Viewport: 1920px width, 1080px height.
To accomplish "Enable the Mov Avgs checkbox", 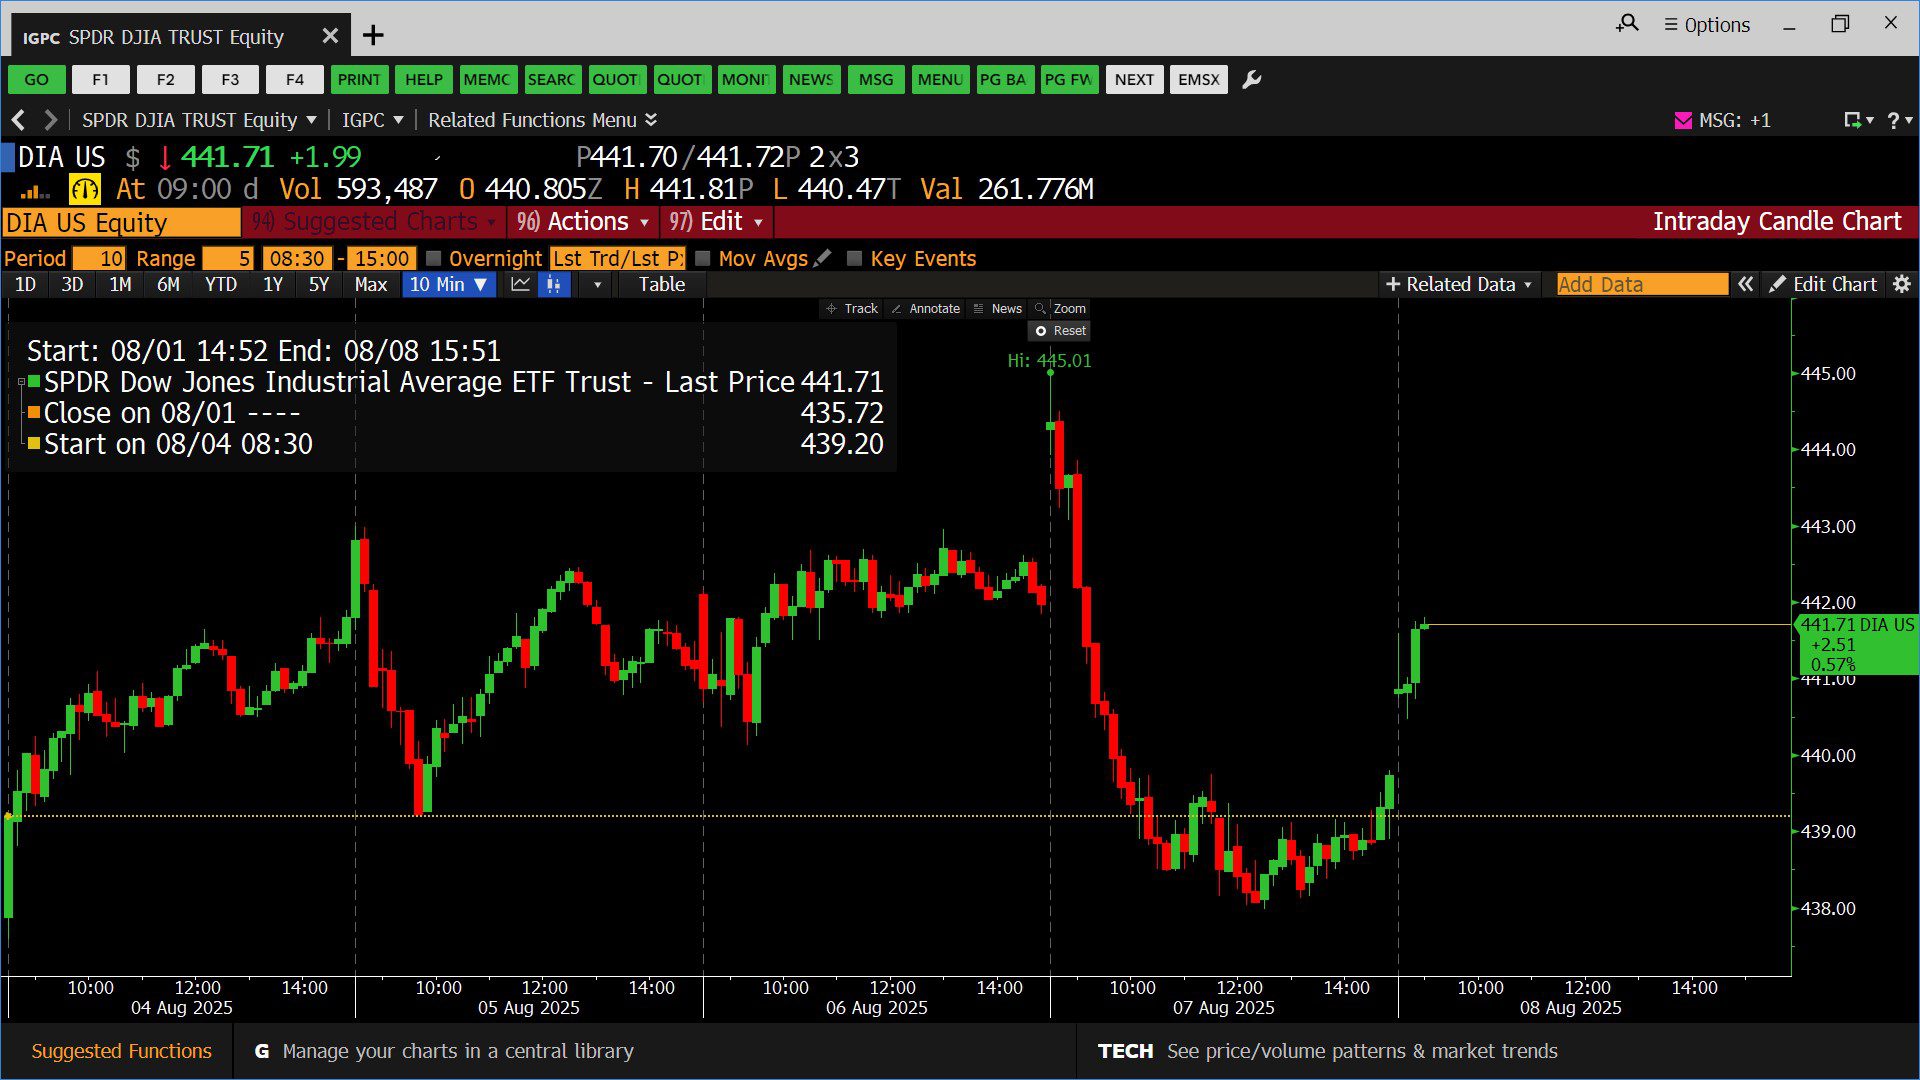I will 703,258.
